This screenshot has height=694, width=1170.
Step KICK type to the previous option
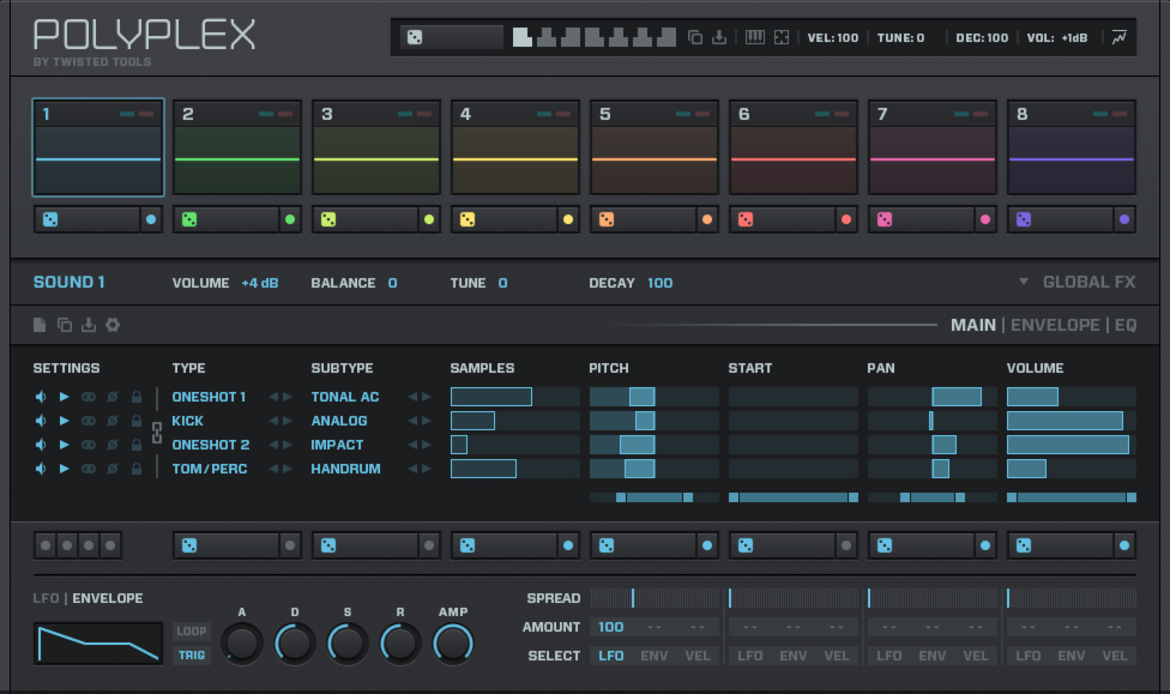pos(274,421)
